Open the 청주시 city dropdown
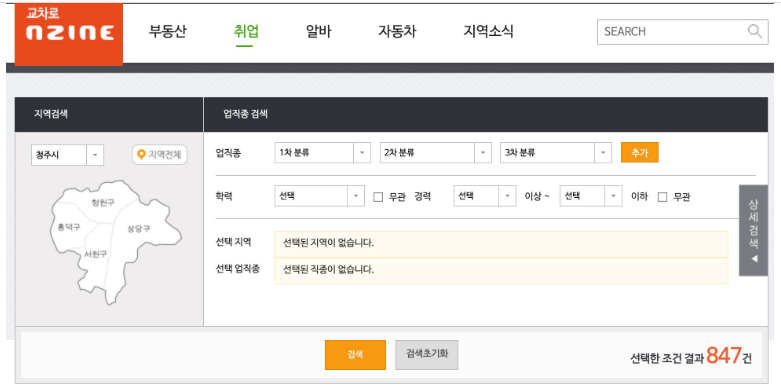The image size is (781, 390). (68, 155)
